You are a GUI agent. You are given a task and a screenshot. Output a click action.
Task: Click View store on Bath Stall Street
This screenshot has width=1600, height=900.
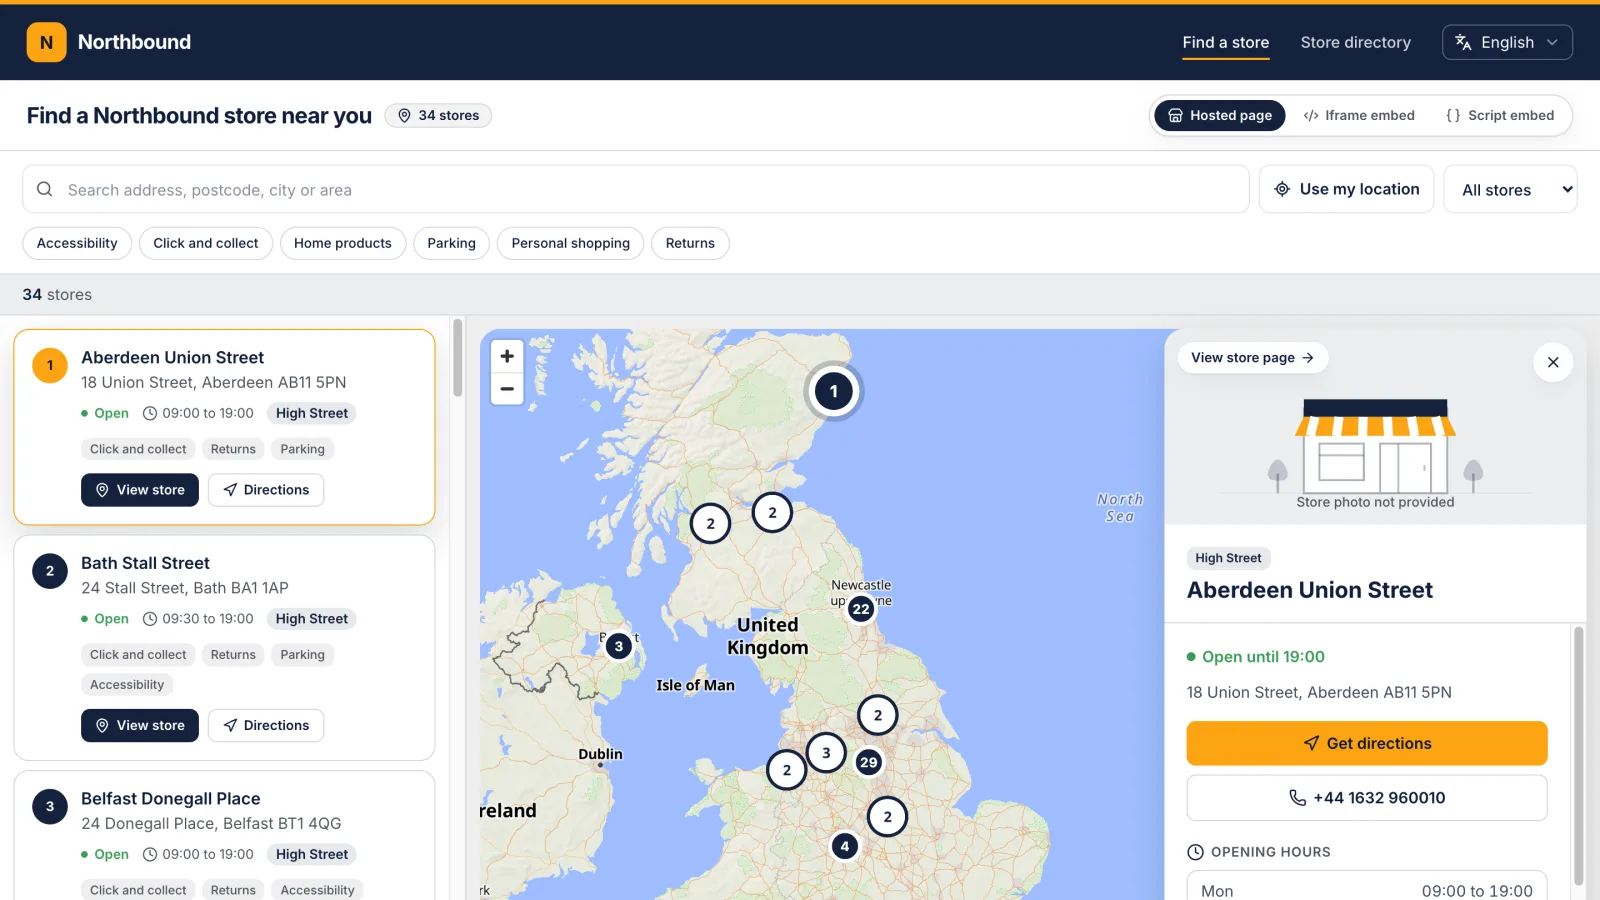coord(140,726)
